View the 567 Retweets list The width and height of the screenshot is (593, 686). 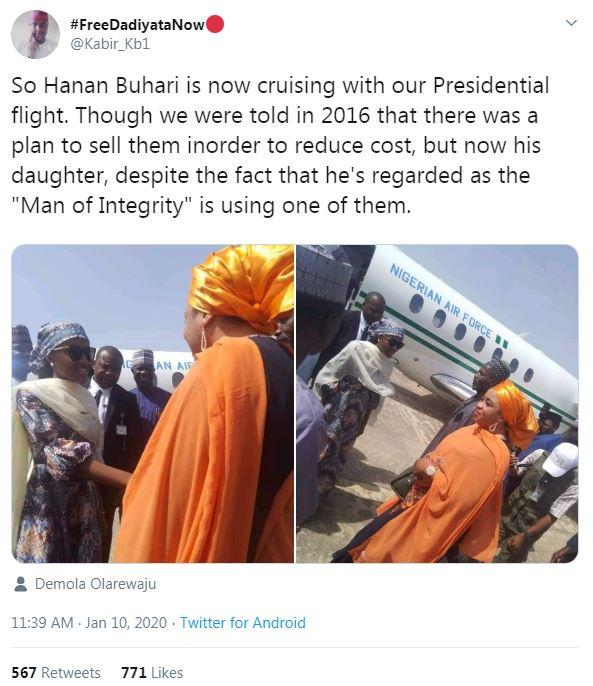tap(56, 672)
